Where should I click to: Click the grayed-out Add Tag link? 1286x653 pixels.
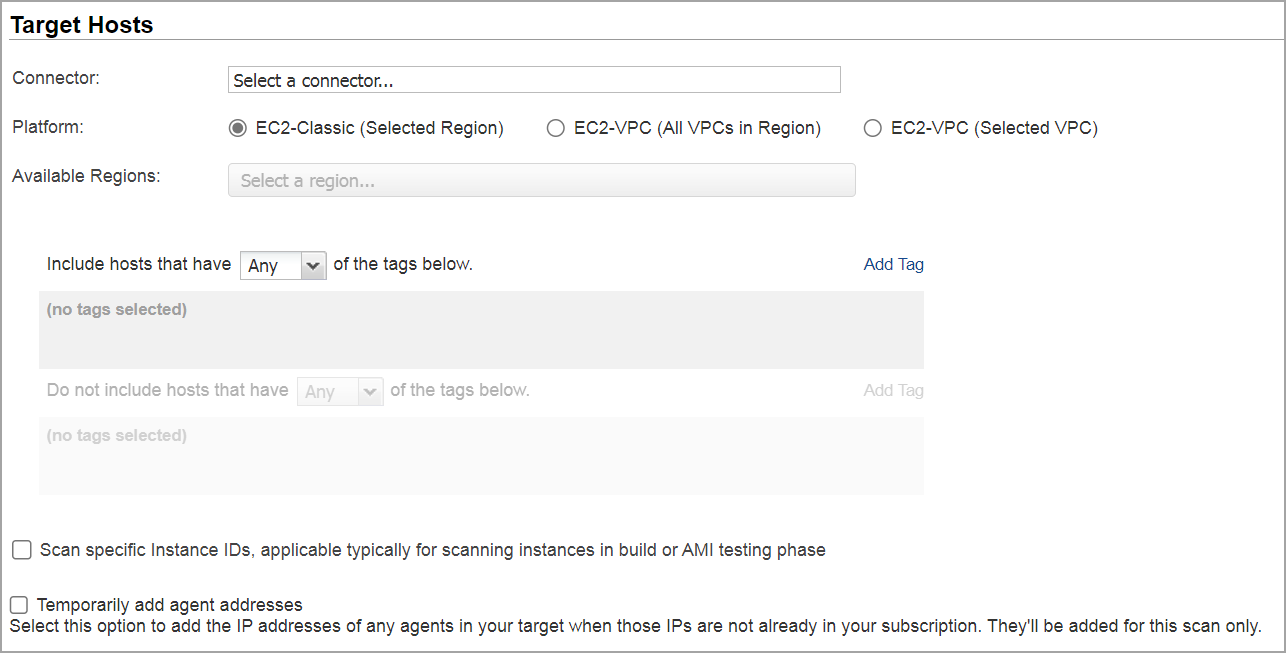pyautogui.click(x=893, y=390)
